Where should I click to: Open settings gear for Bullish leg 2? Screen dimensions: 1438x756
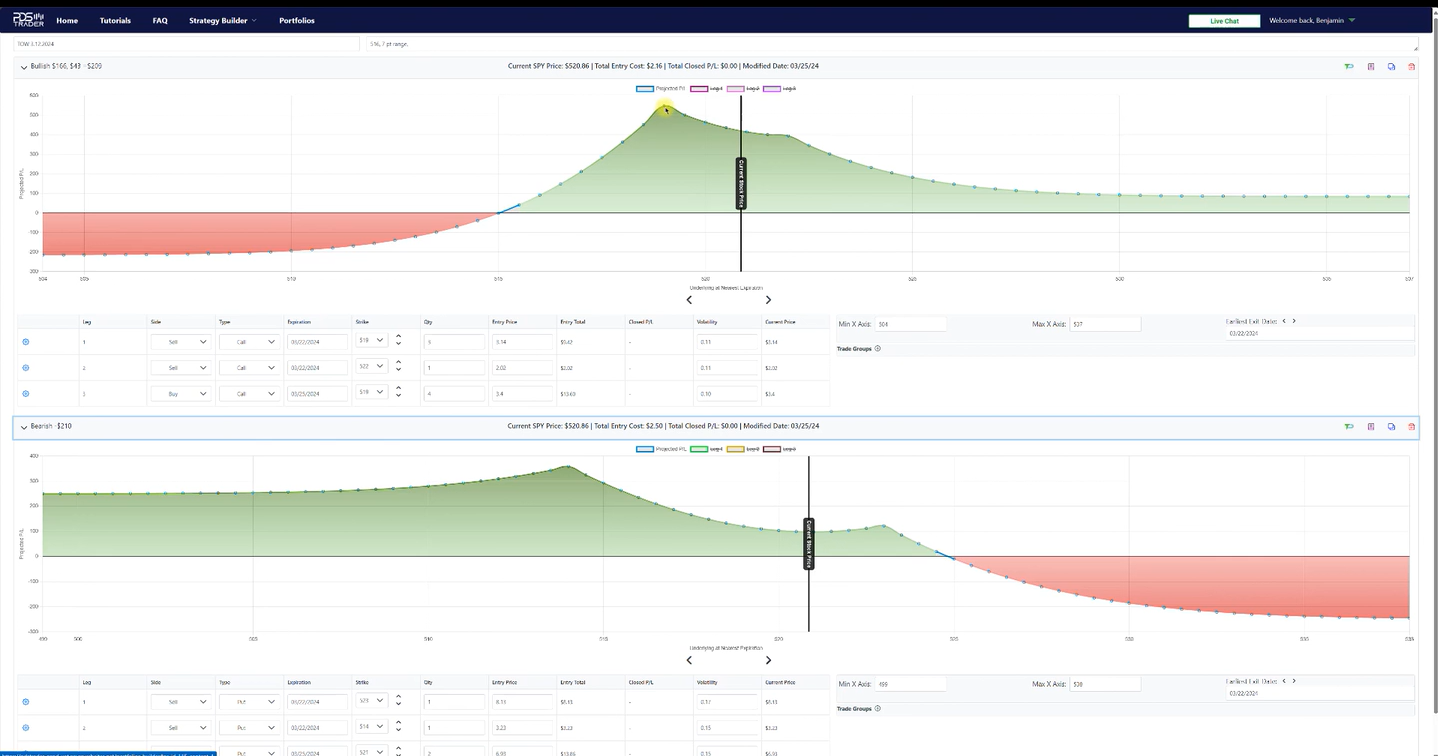click(26, 368)
